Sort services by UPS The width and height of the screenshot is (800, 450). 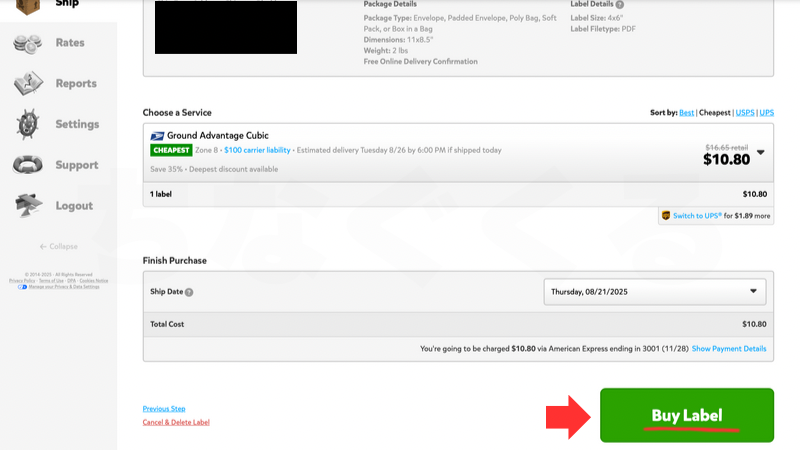click(767, 113)
